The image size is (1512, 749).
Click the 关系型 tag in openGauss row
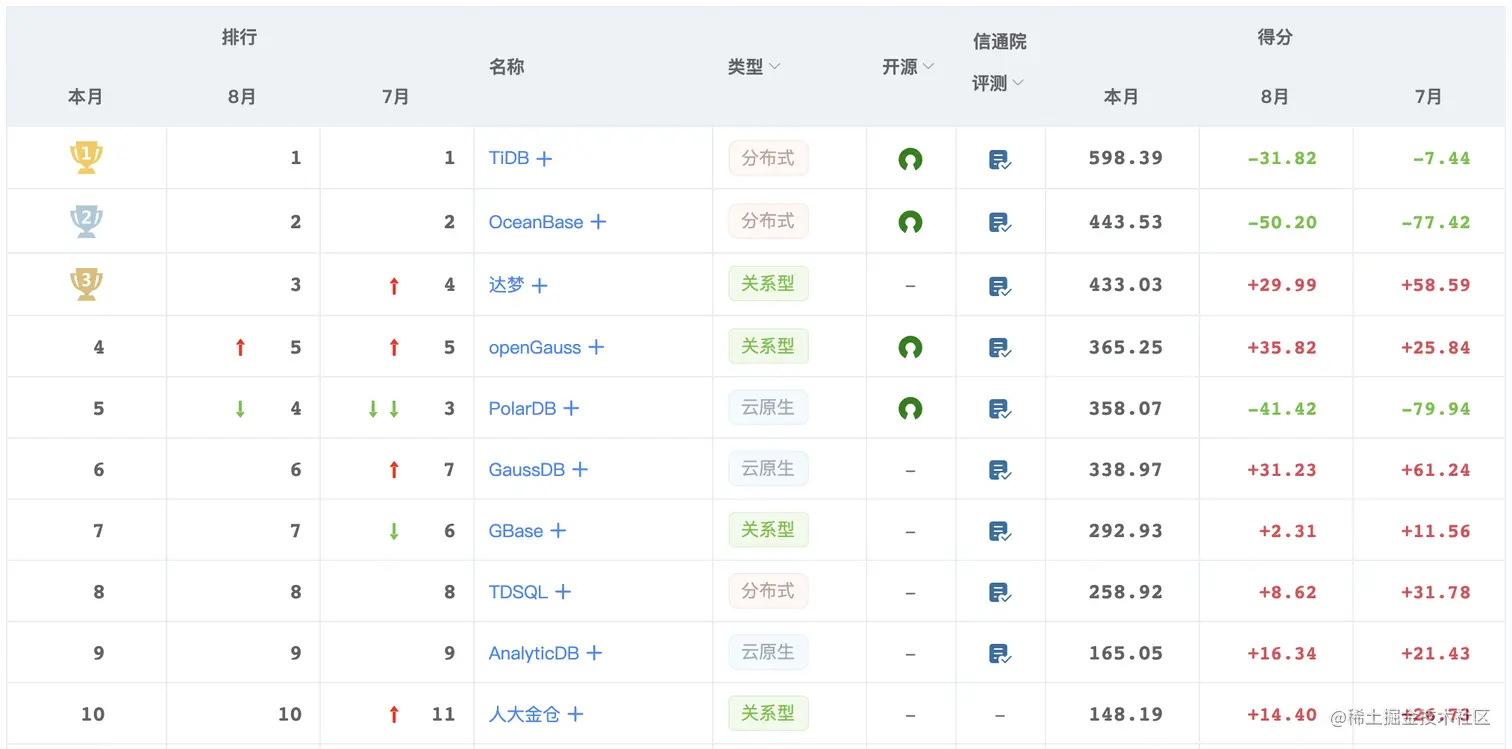click(768, 346)
